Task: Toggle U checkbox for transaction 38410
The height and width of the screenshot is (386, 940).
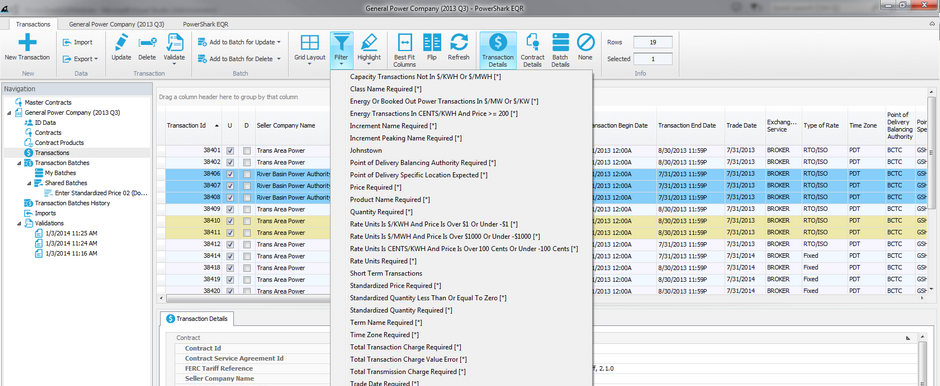Action: [x=231, y=221]
